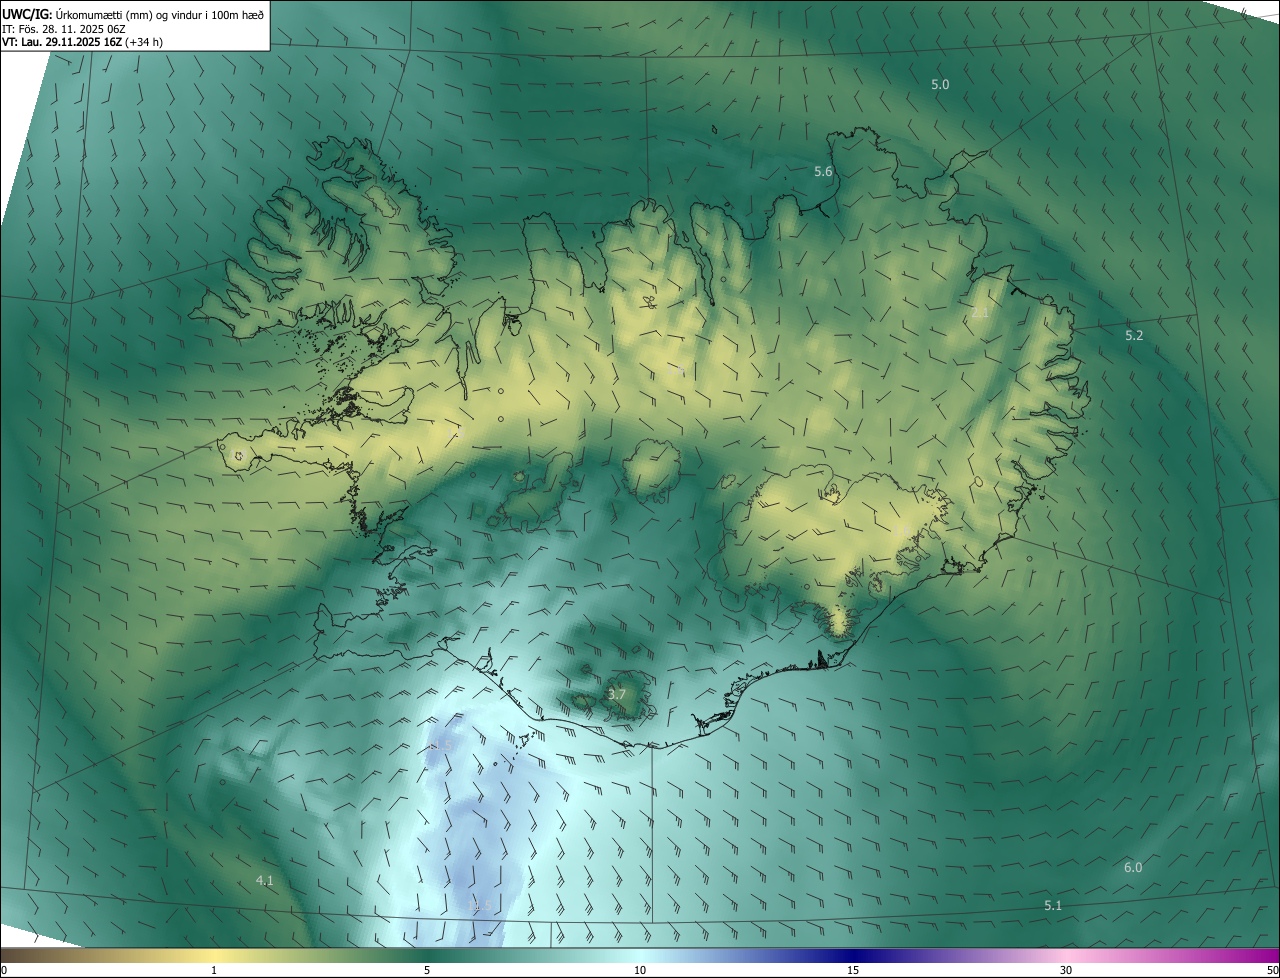Click the title 'UWC/IG: Úrkomumætti (mm) og vindur' line
1280x978 pixels.
(x=133, y=14)
